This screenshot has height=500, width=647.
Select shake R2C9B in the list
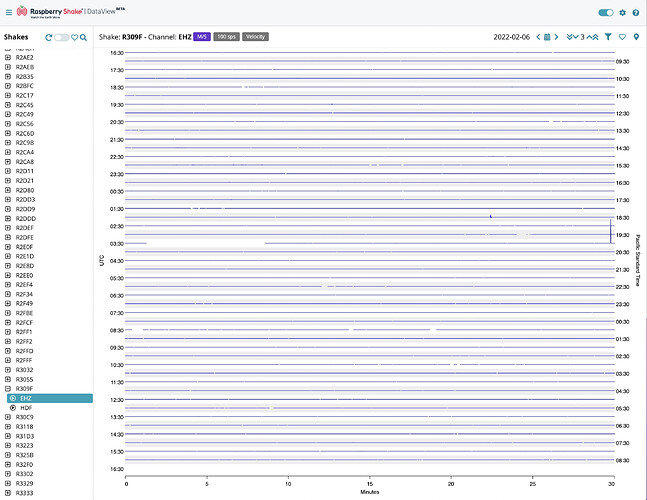click(25, 143)
